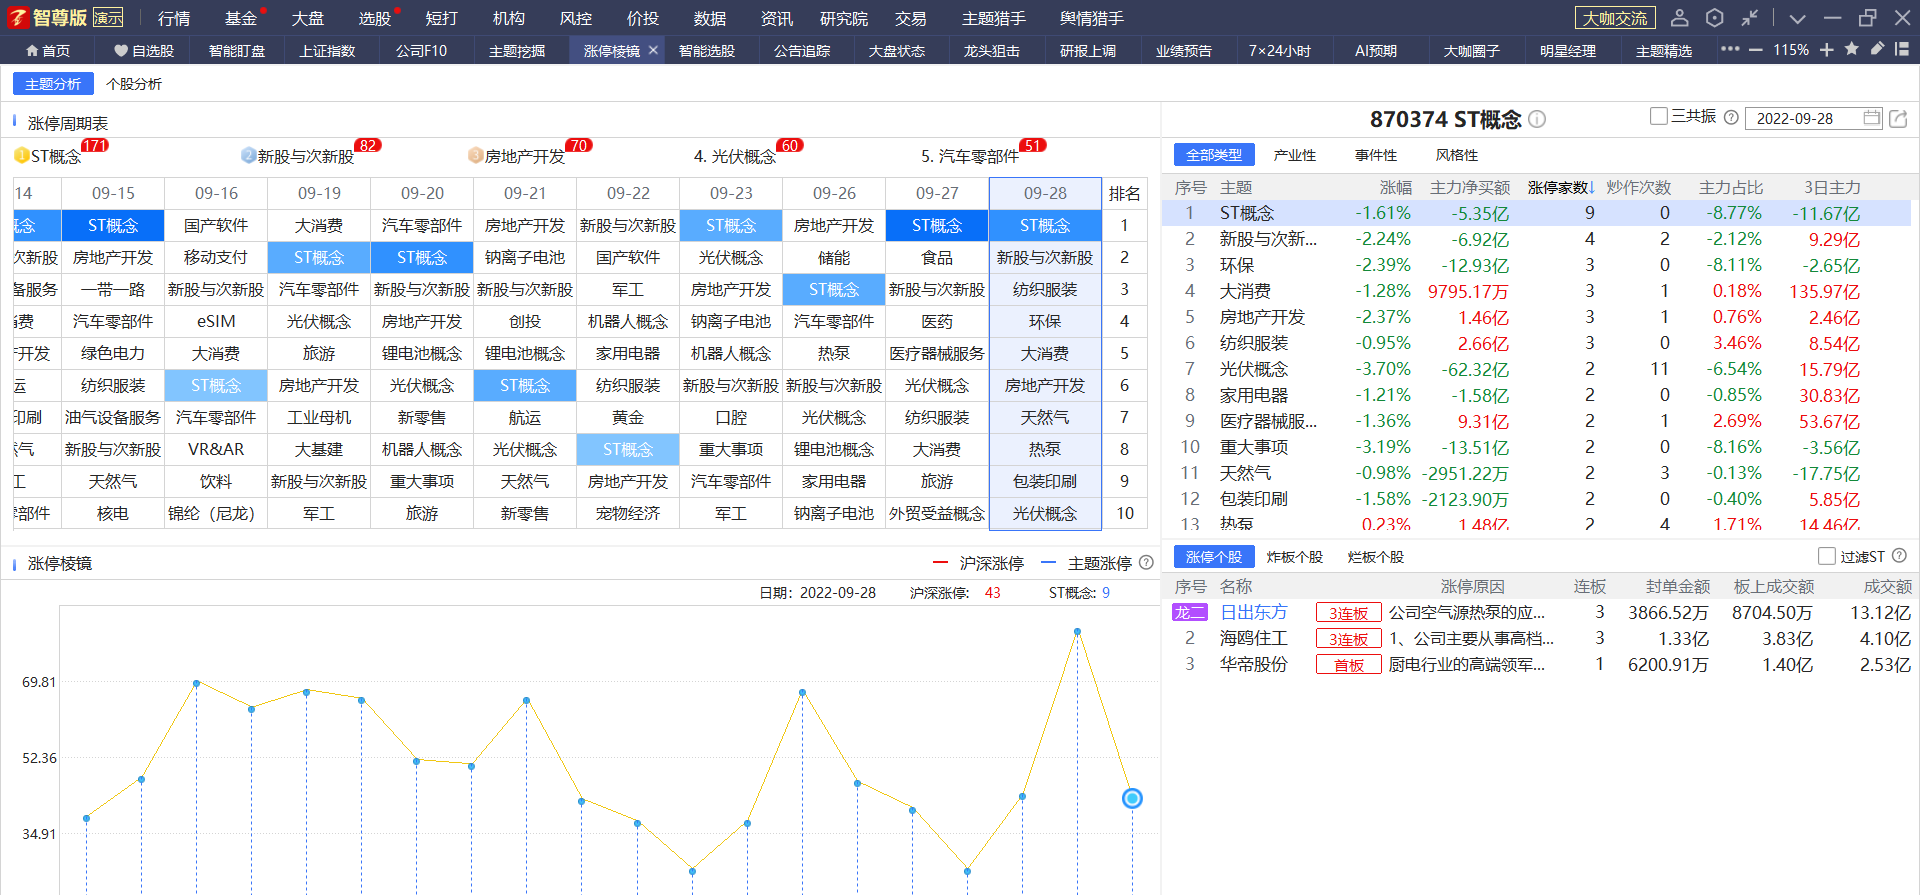Select the 烂板个股 tab
1920x895 pixels.
click(x=1376, y=557)
